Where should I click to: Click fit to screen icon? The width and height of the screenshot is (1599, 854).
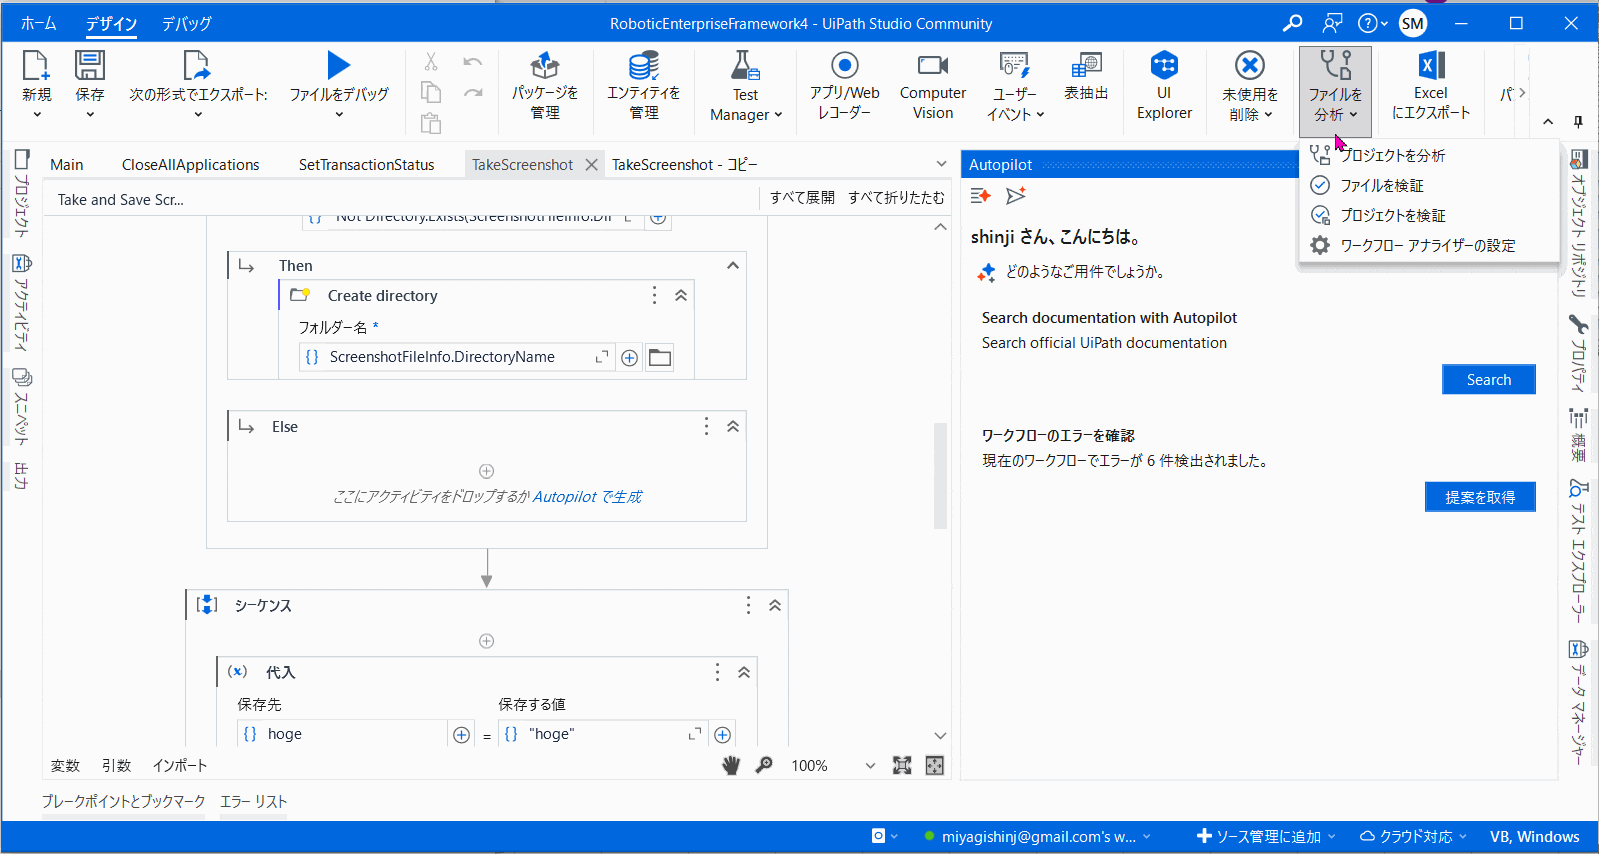[x=902, y=765]
